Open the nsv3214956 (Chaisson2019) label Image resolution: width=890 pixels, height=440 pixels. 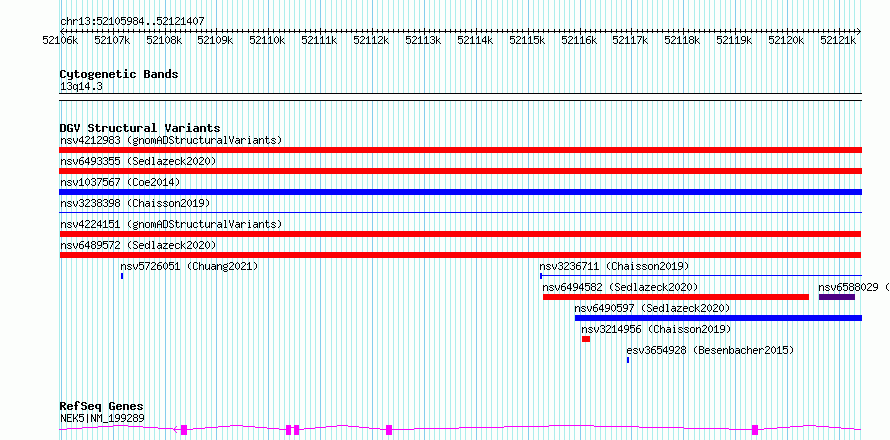pos(656,329)
